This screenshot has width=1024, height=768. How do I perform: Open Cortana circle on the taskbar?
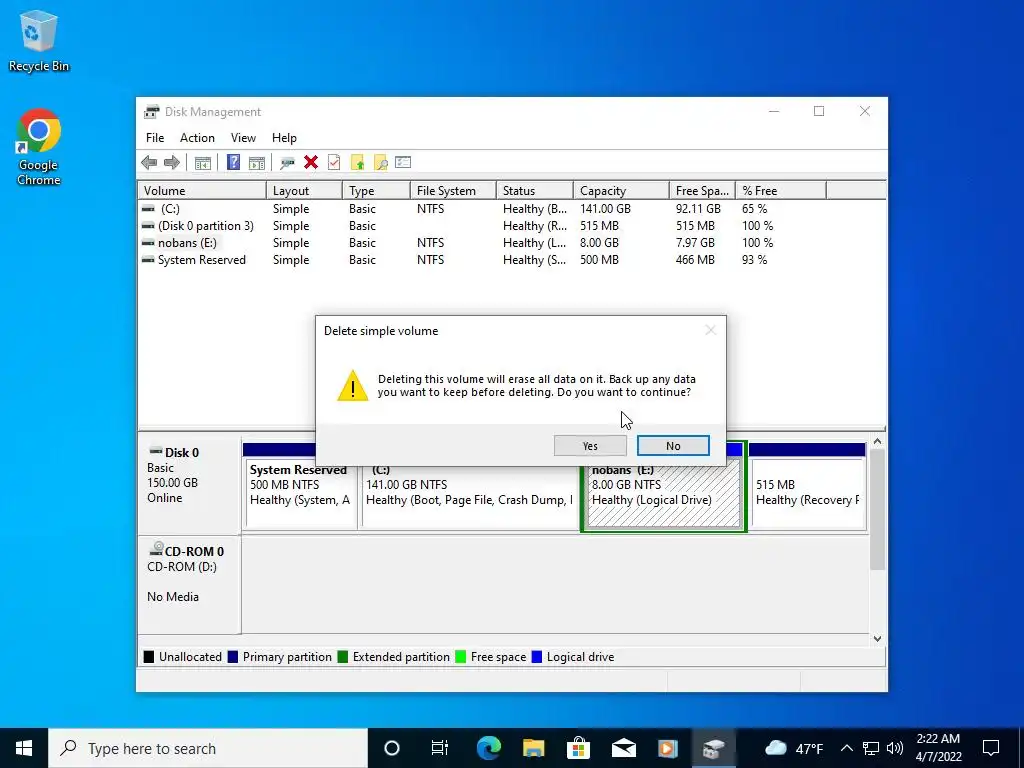(x=392, y=748)
